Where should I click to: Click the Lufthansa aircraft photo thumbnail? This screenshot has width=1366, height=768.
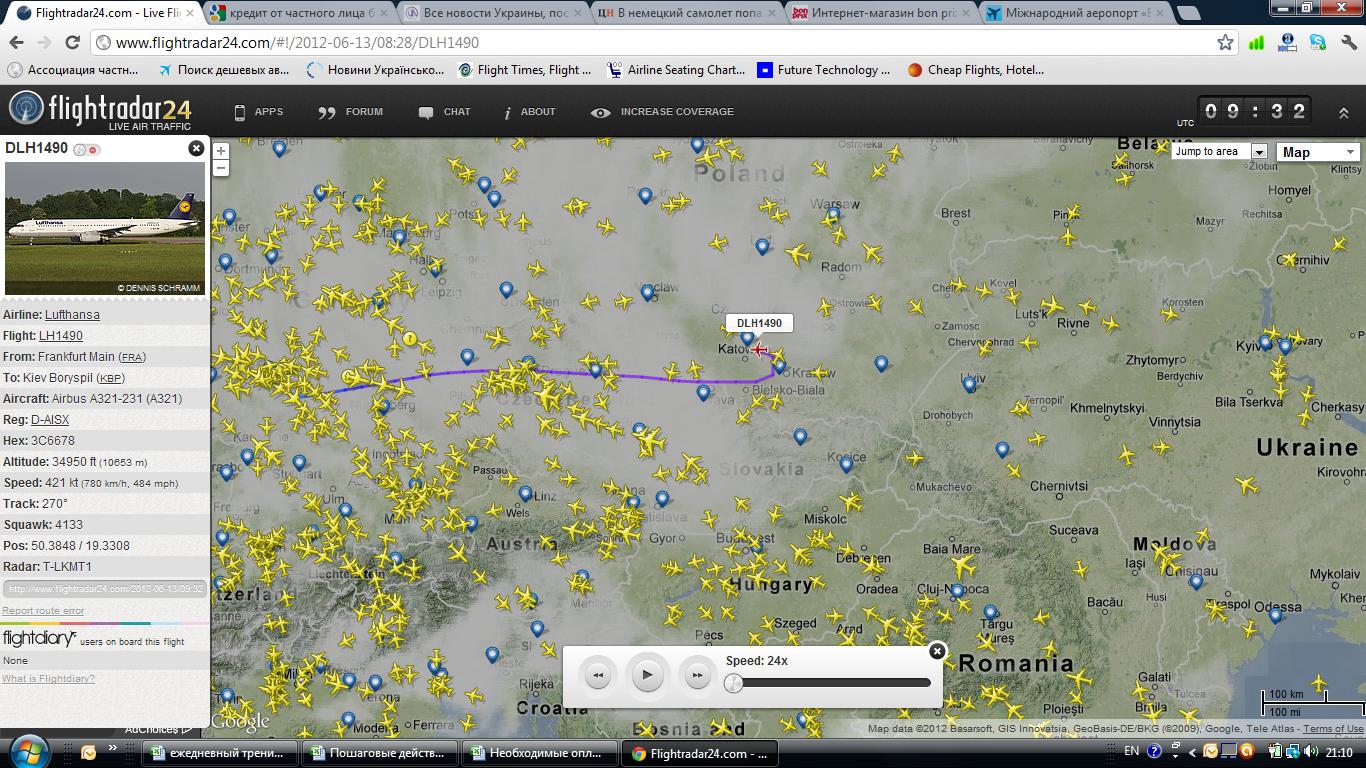(105, 228)
